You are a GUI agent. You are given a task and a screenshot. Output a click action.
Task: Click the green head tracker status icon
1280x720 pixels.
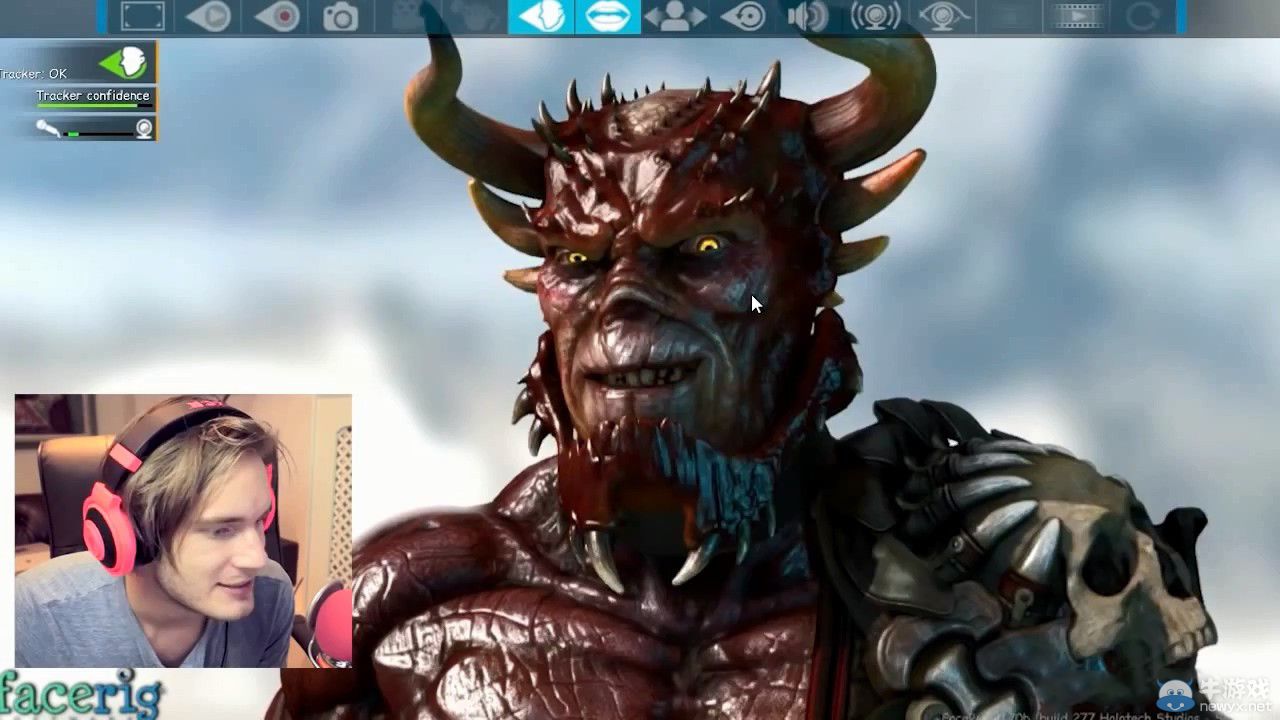(124, 63)
